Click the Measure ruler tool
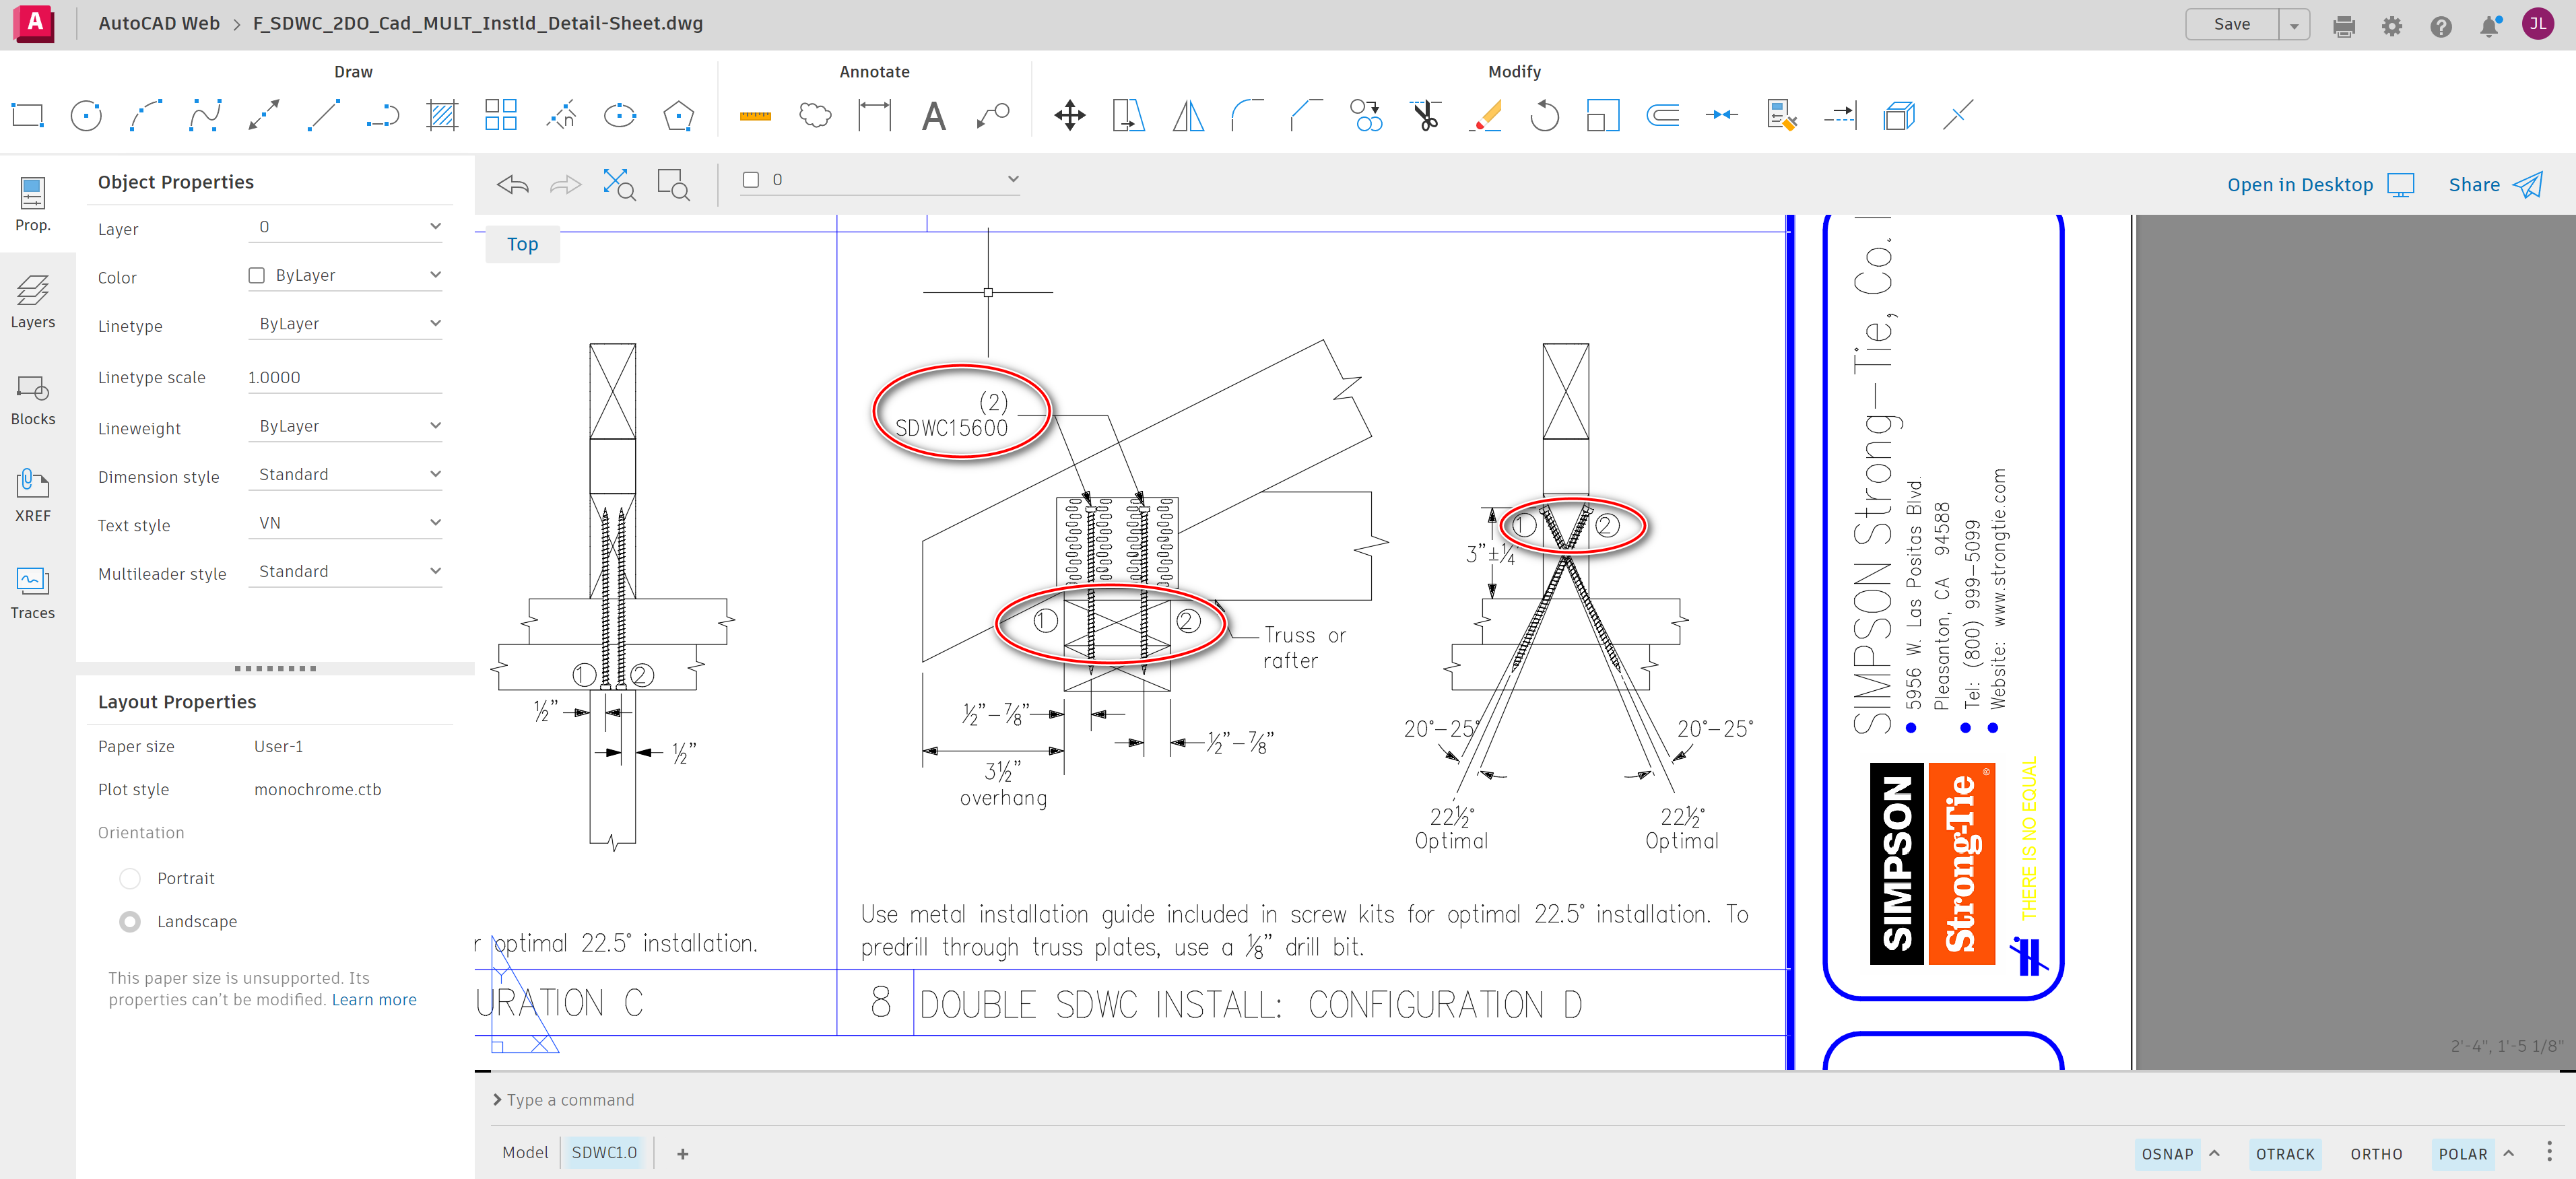 point(755,116)
